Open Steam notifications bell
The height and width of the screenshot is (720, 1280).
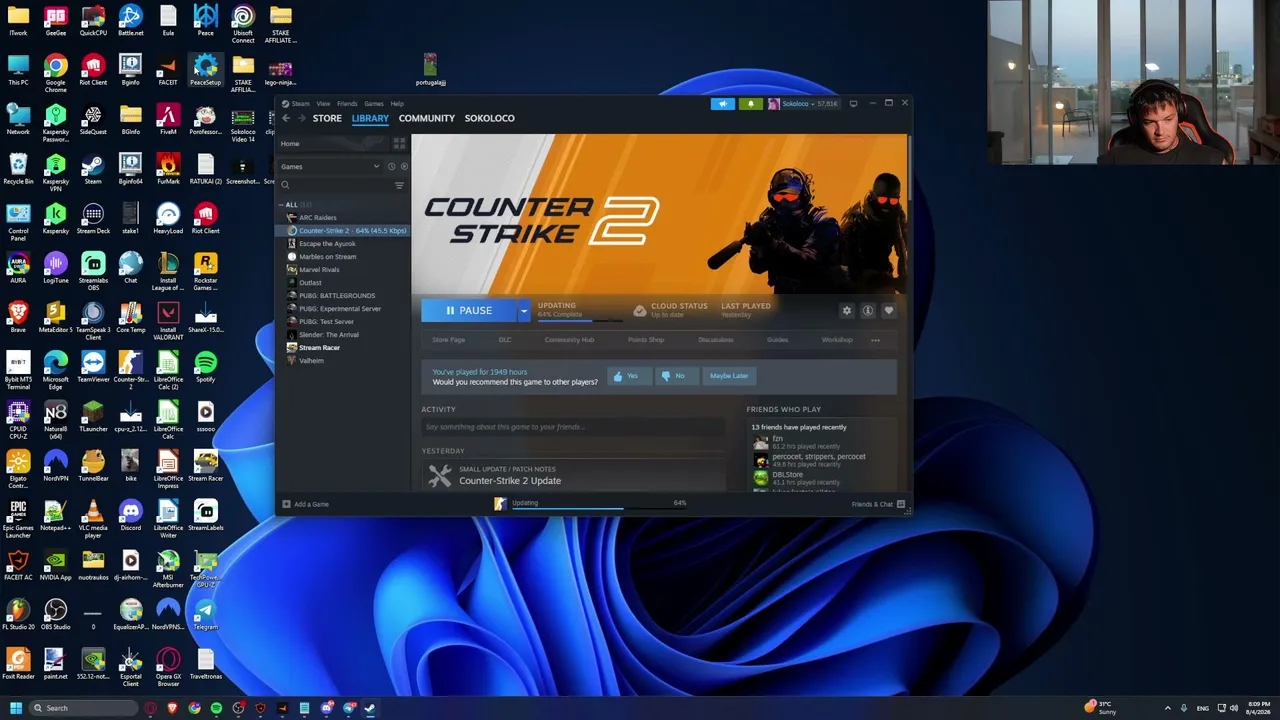[750, 103]
